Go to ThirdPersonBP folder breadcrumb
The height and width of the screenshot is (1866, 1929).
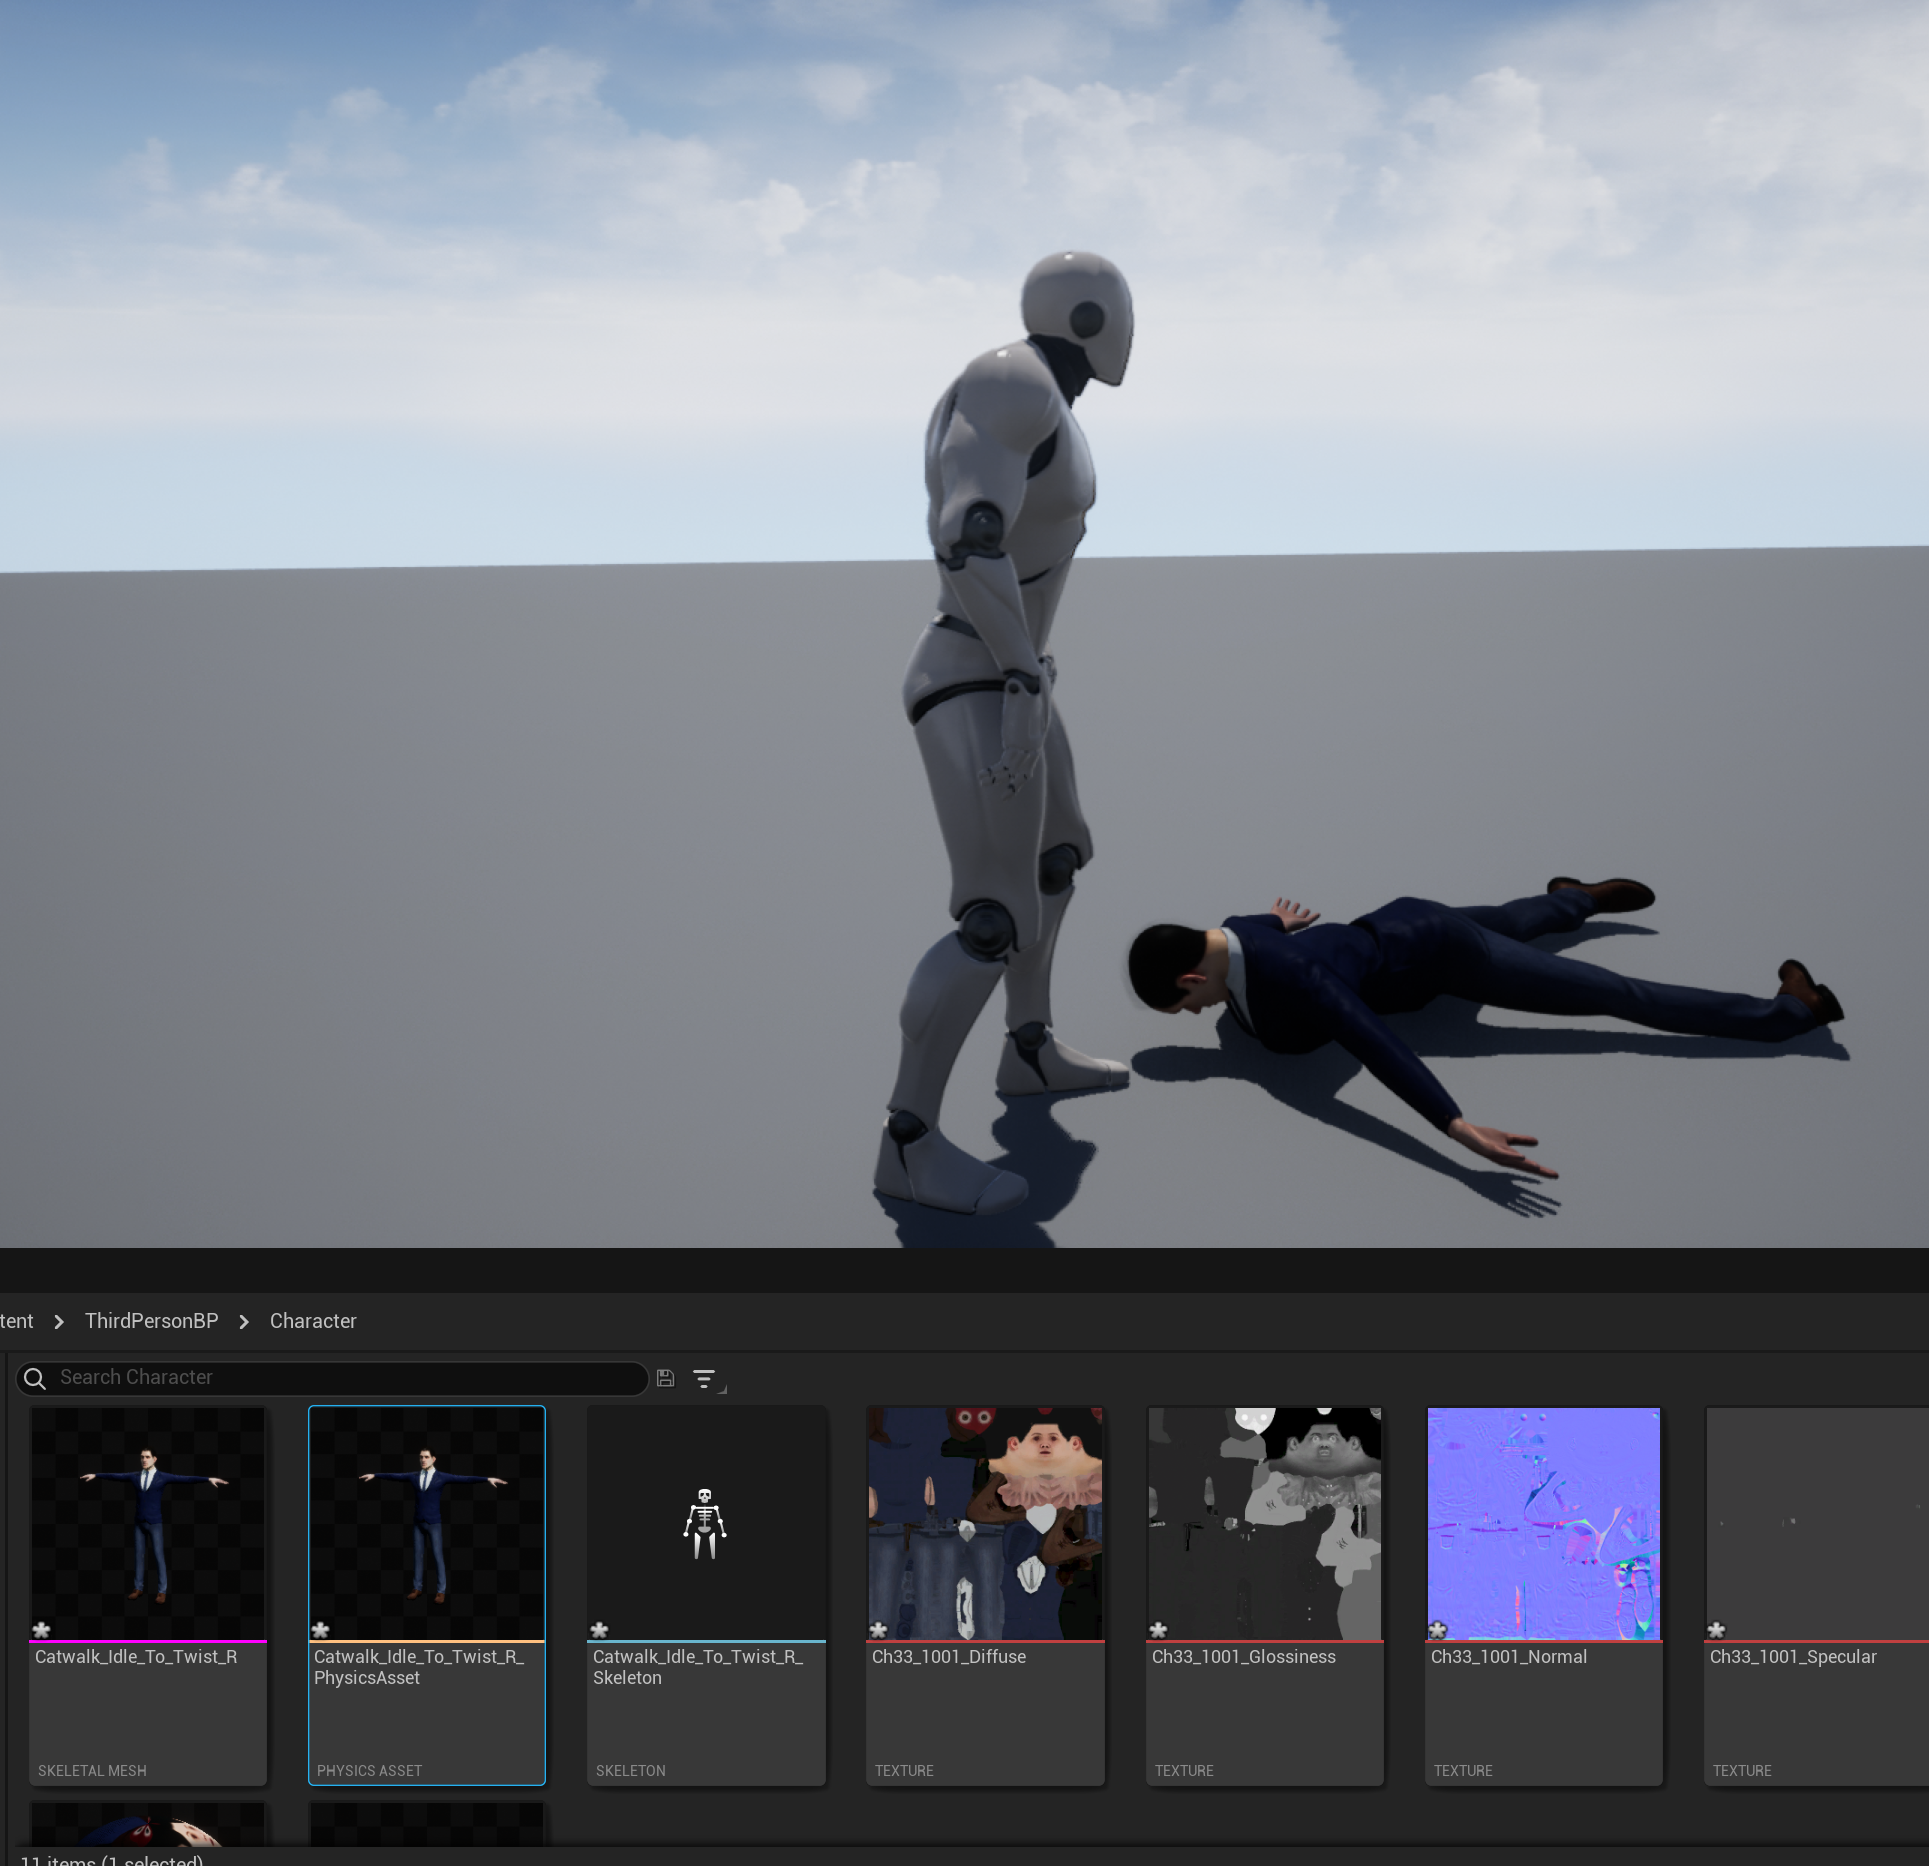tap(151, 1321)
